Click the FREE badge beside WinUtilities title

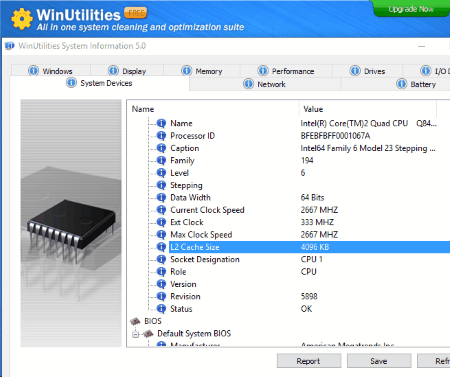(x=136, y=13)
